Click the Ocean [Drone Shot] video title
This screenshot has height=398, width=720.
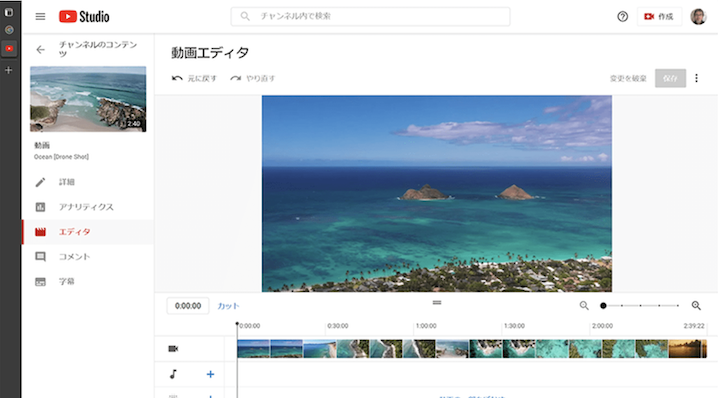pyautogui.click(x=61, y=157)
